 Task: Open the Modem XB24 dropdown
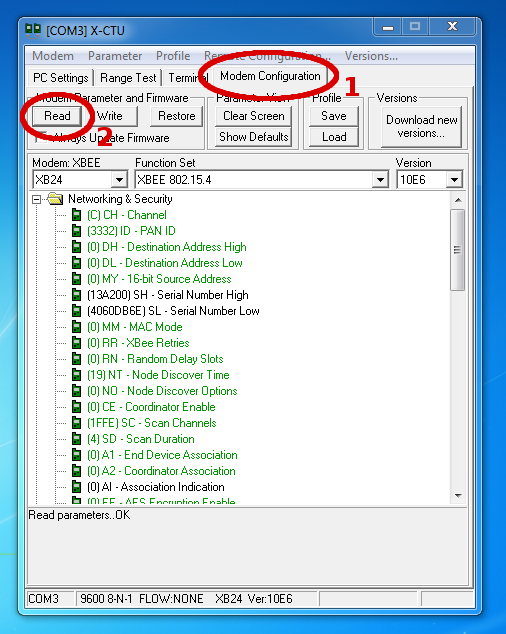click(120, 180)
